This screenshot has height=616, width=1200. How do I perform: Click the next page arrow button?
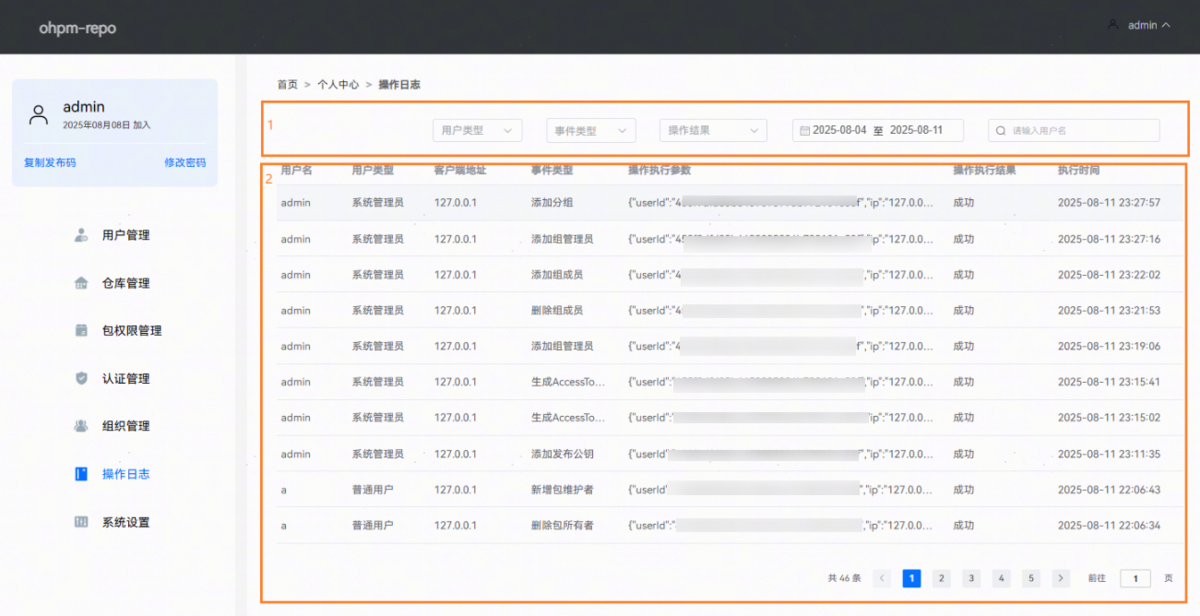coord(1061,578)
